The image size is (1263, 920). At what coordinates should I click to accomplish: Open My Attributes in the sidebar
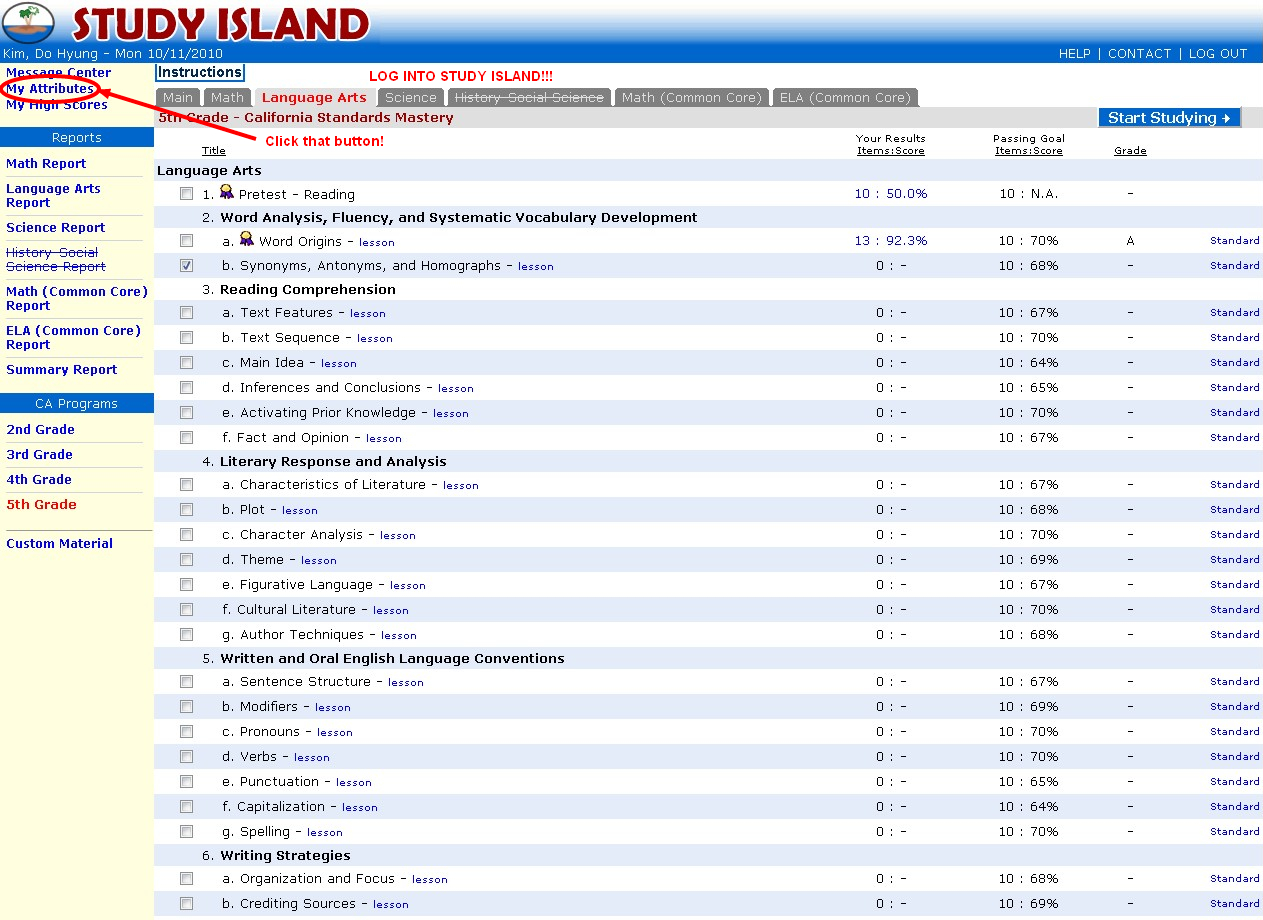(x=48, y=88)
